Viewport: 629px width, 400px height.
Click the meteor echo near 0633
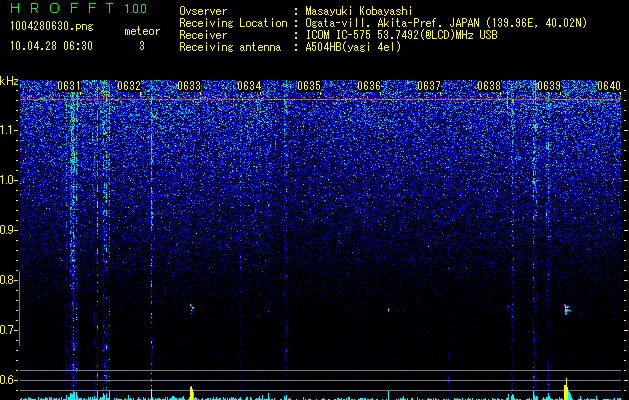(192, 309)
